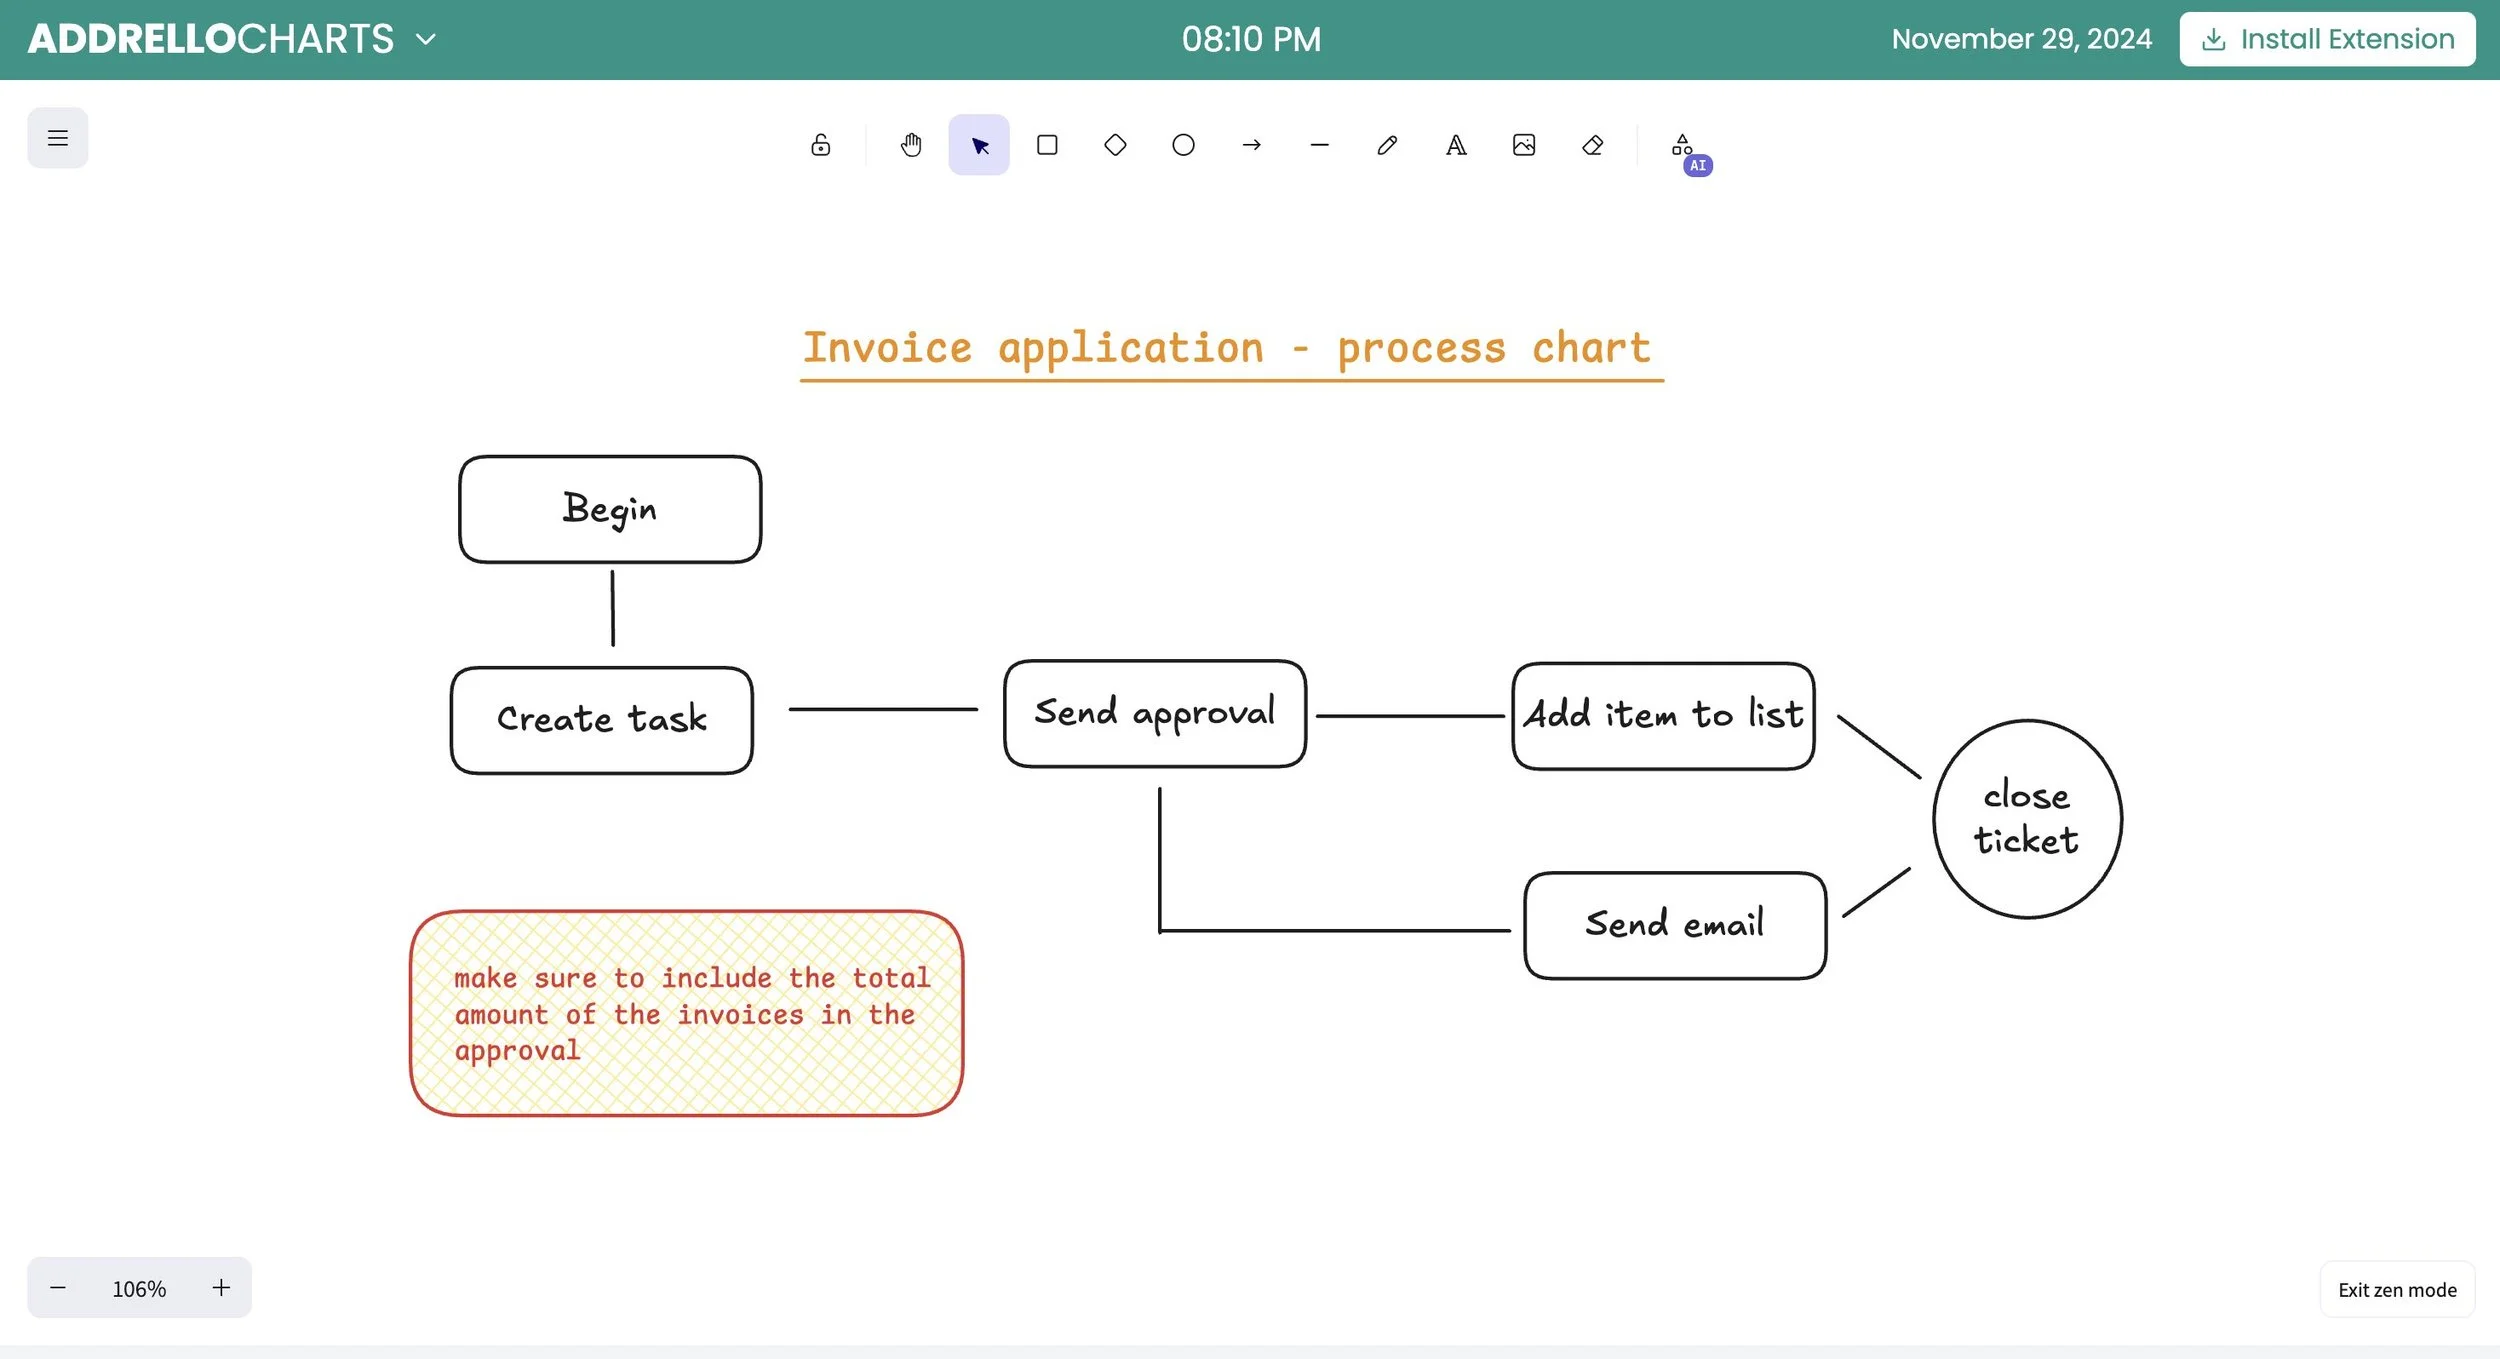Toggle the canvas lock icon

pos(820,145)
